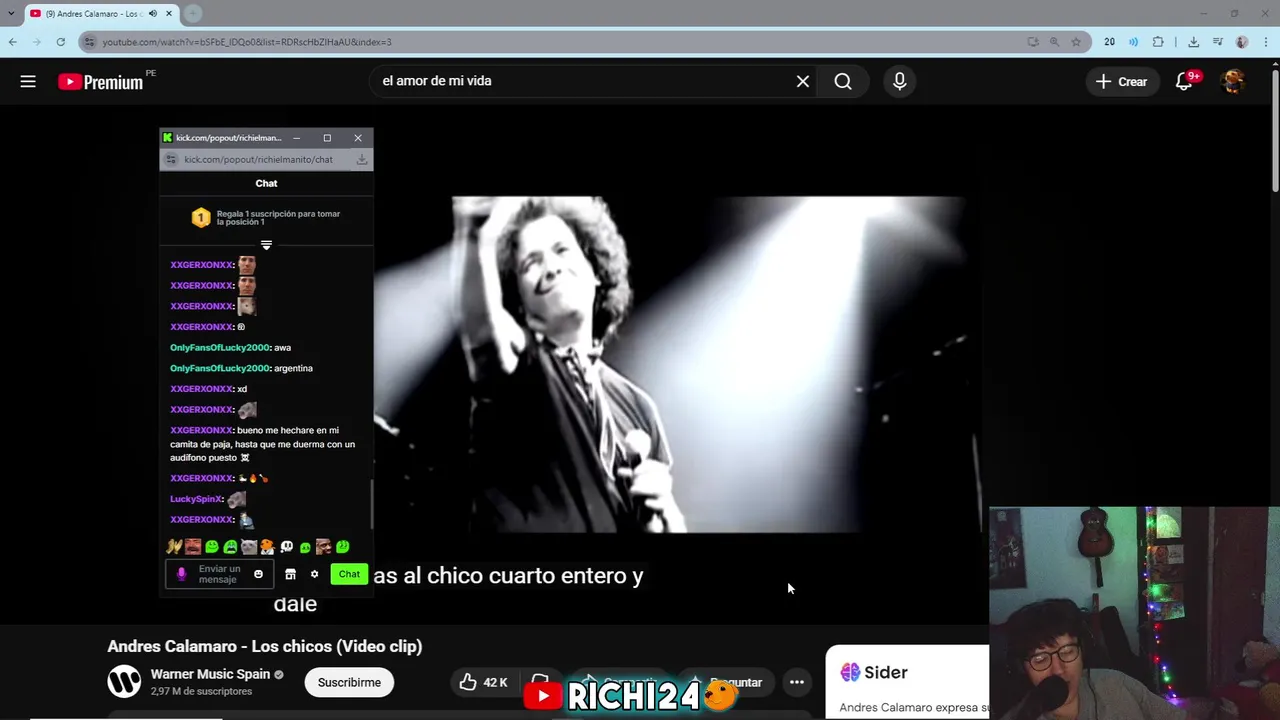Screen dimensions: 1280x720
Task: Open the account avatar menu
Action: pos(1233,82)
